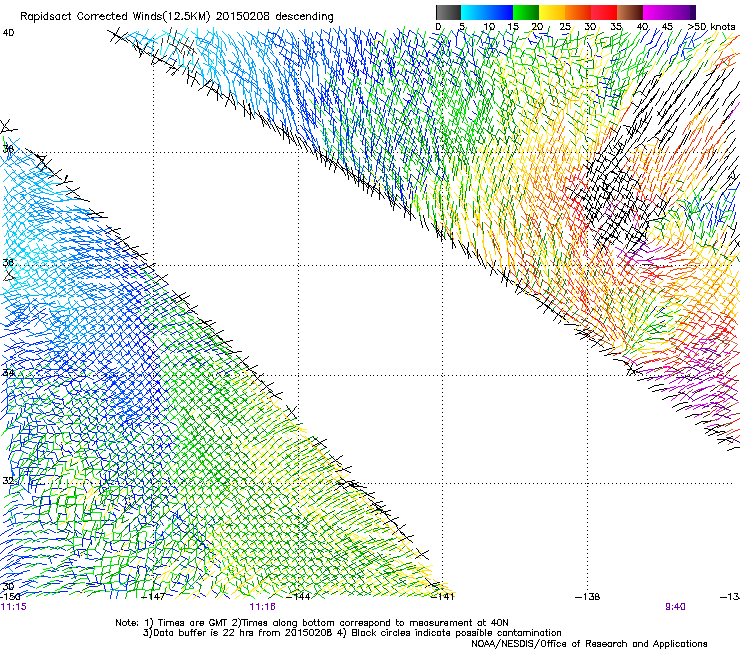
Task: Click the '-141' longitude axis label
Action: point(443,597)
